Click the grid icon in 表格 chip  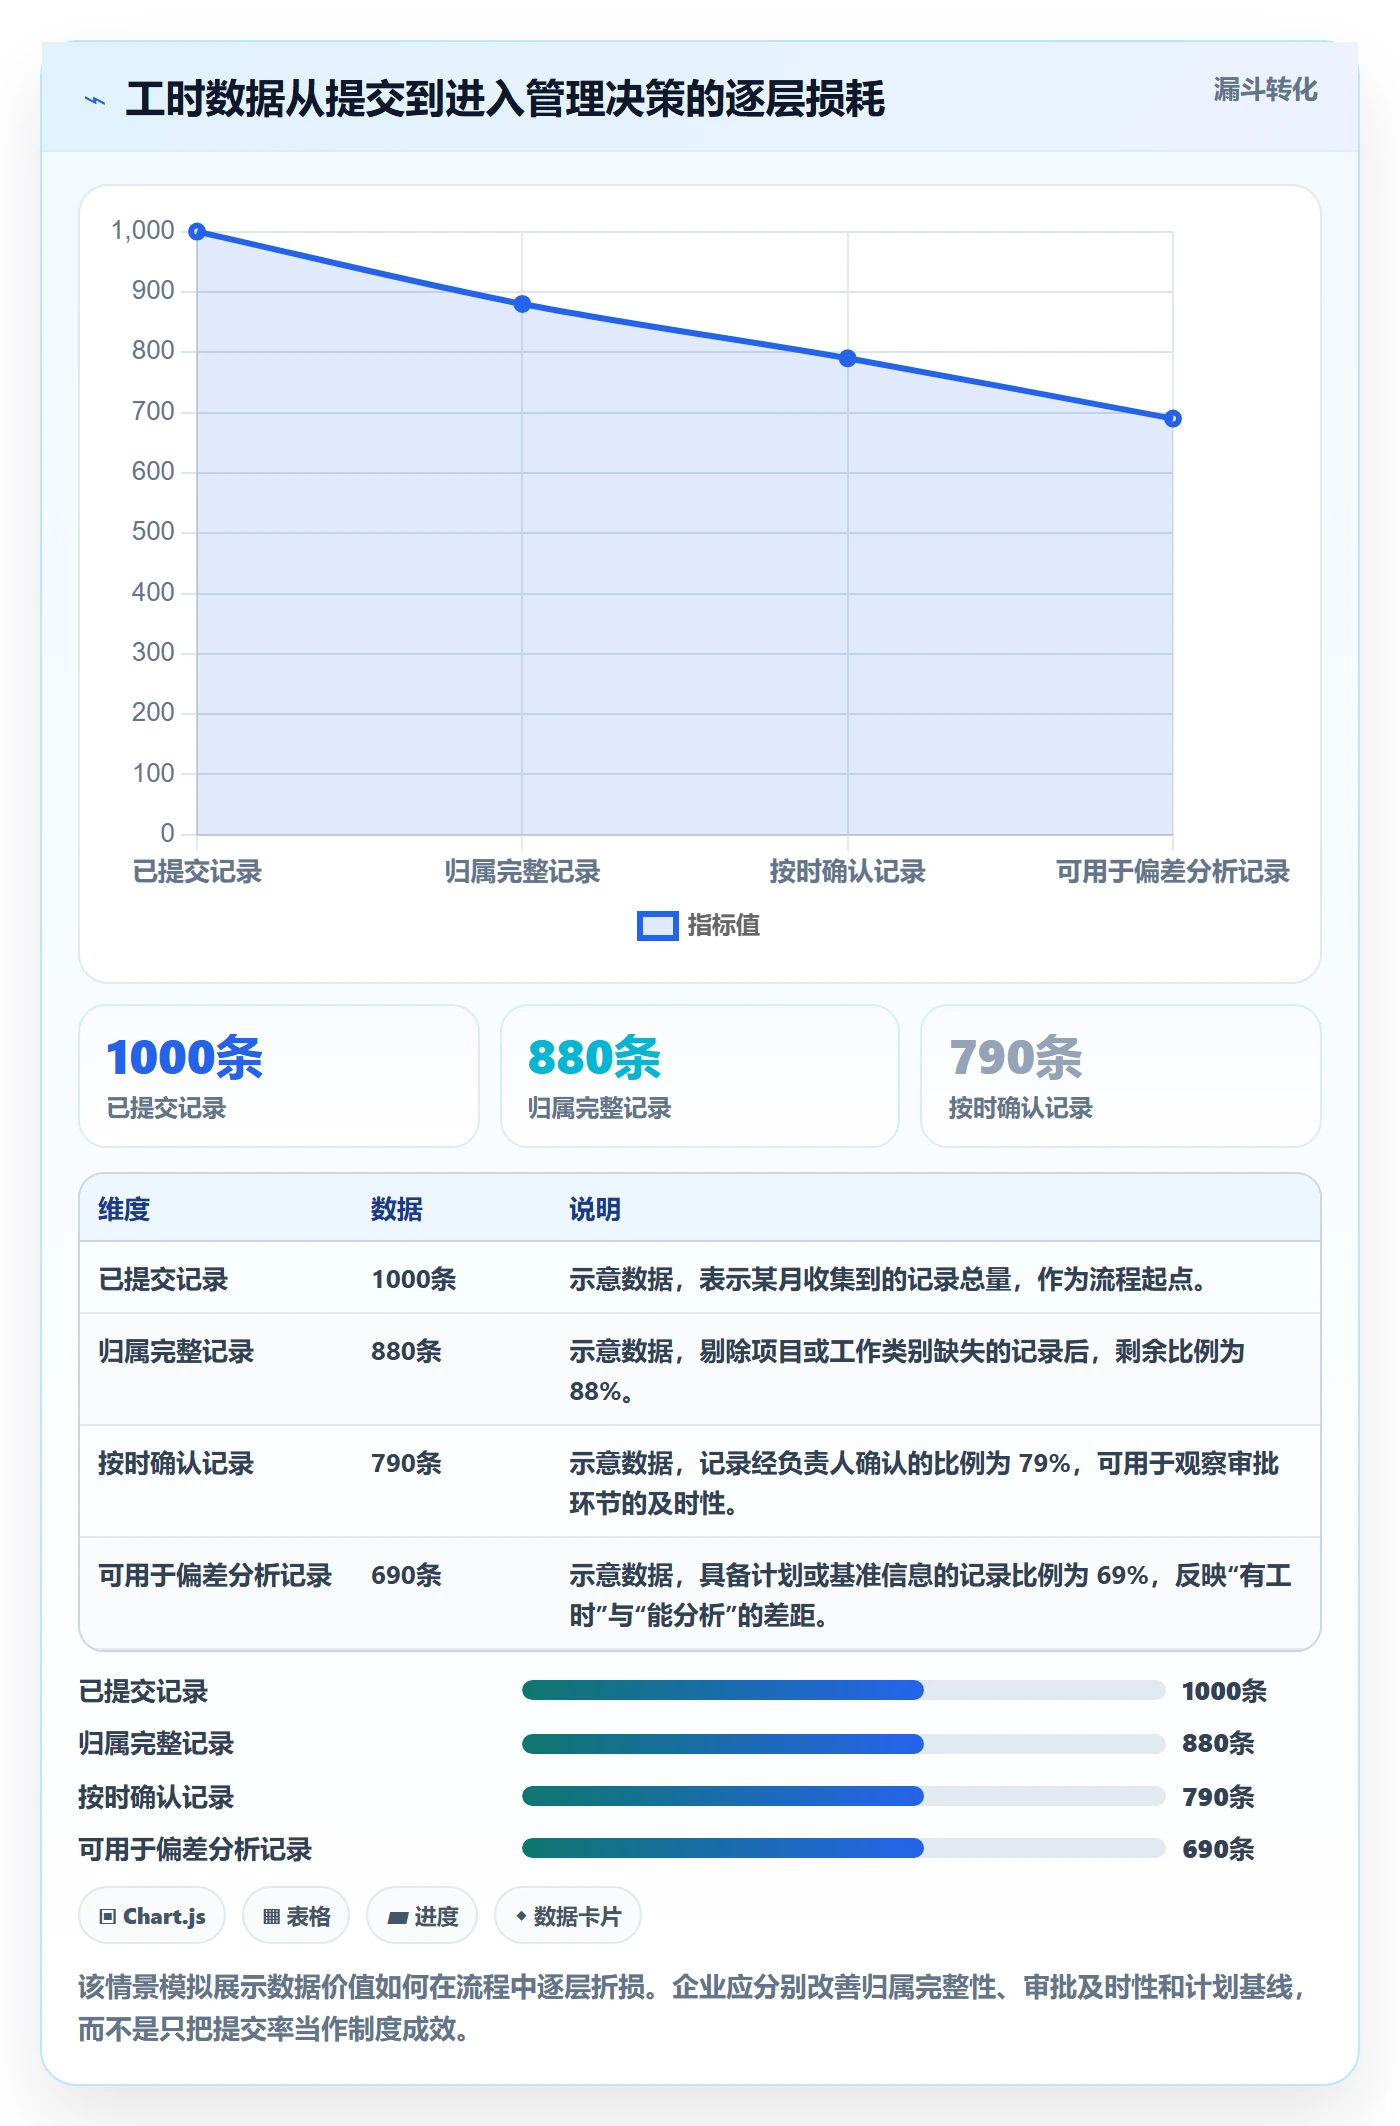pos(271,1917)
